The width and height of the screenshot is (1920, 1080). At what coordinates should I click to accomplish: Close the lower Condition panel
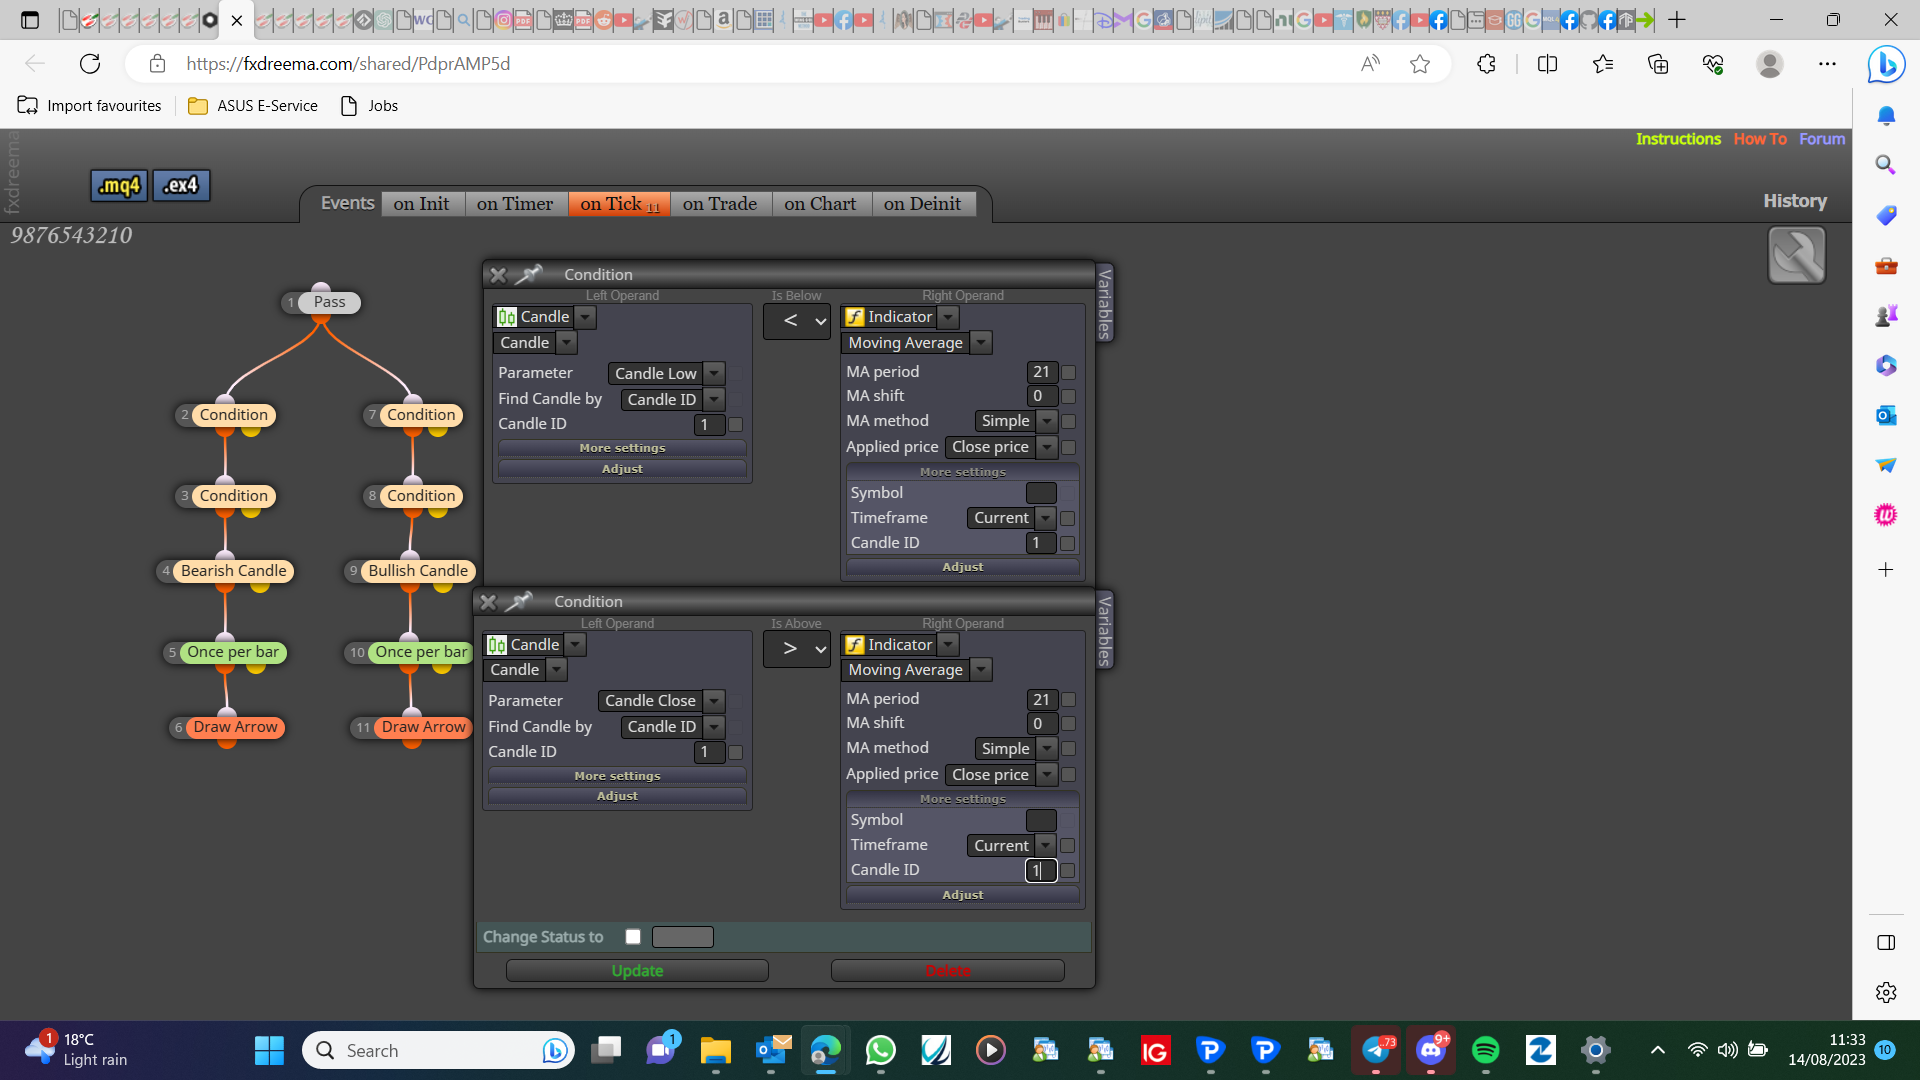coord(488,602)
